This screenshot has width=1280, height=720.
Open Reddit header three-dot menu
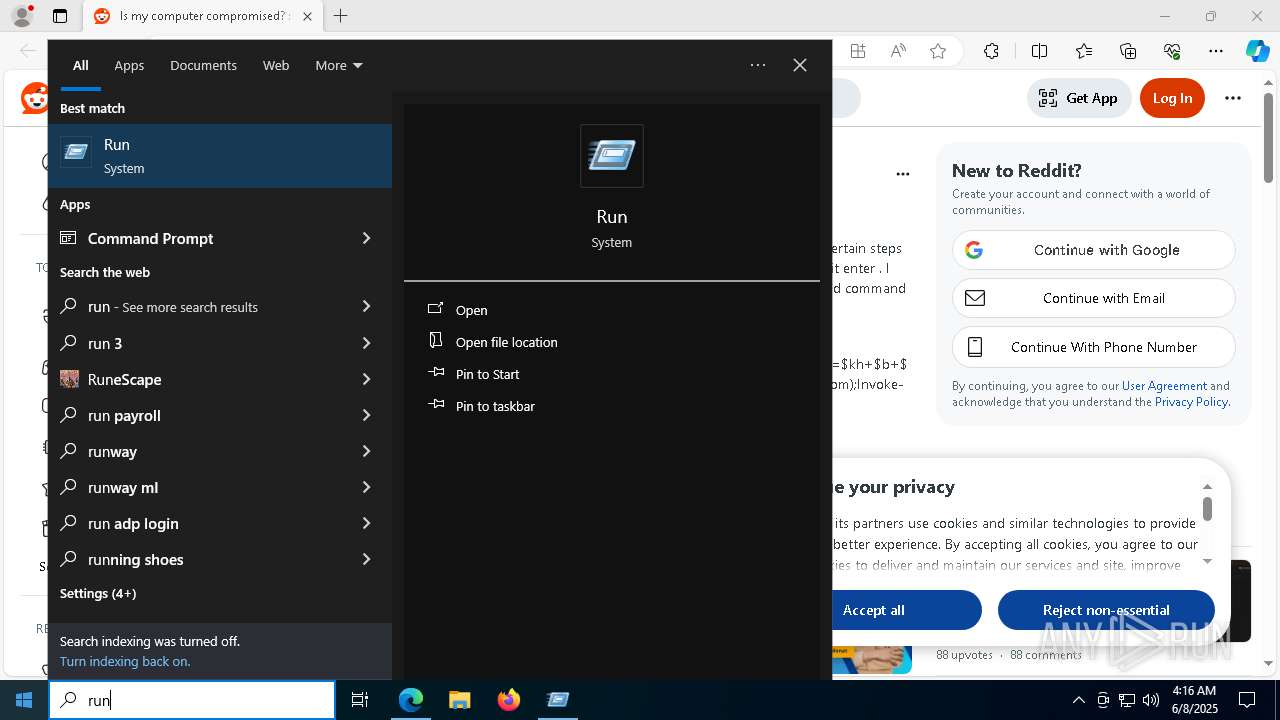coord(1233,98)
